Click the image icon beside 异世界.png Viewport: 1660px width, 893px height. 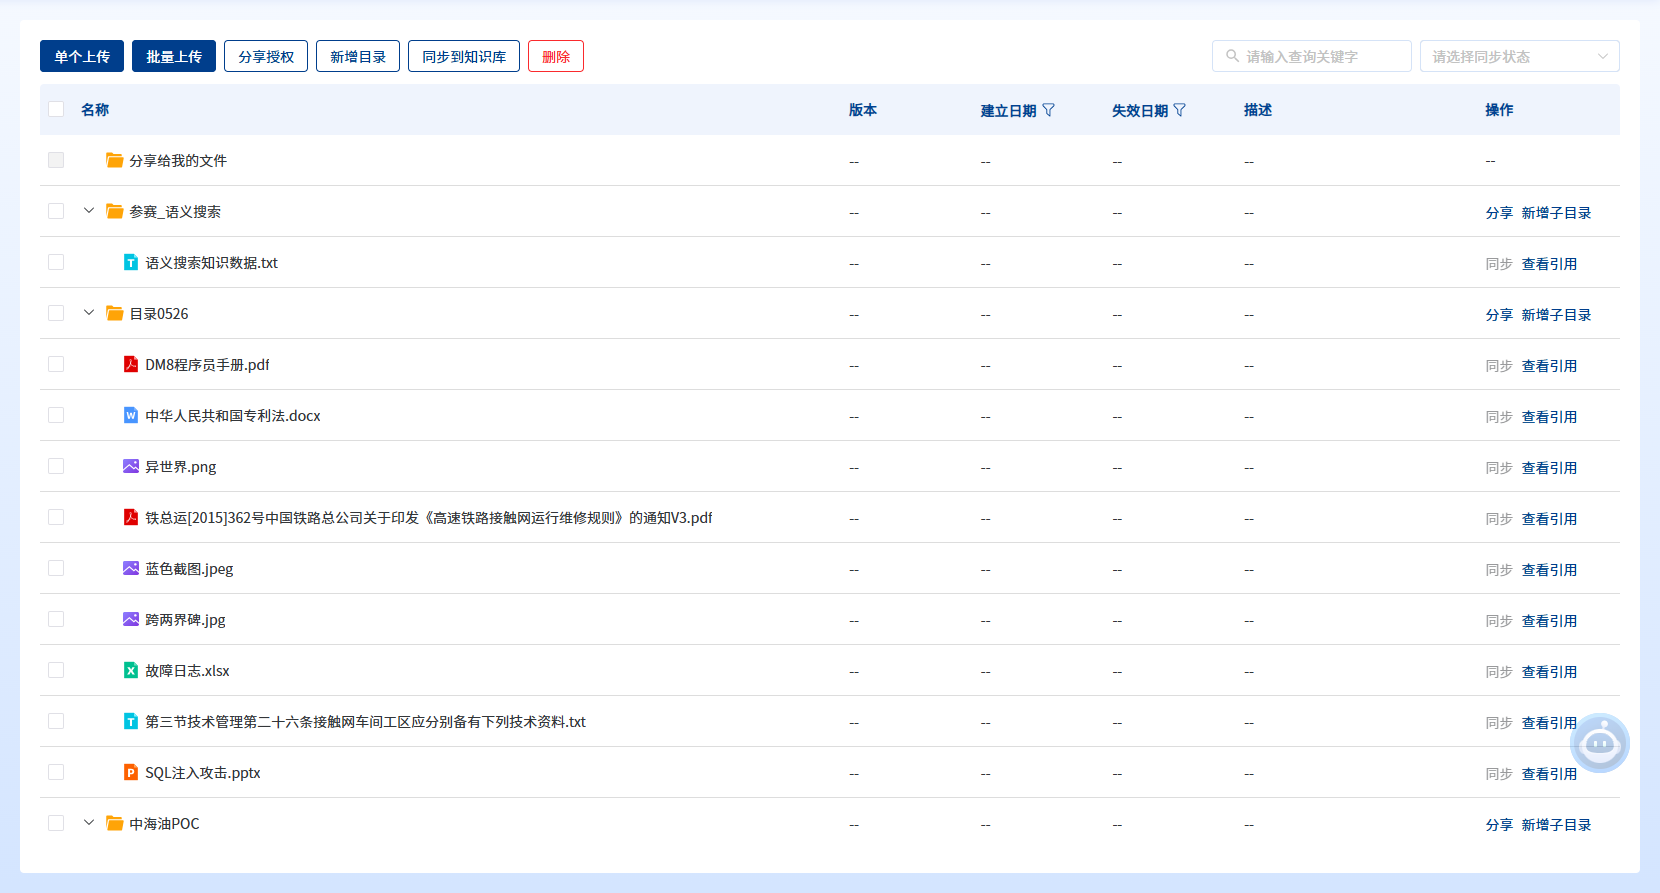coord(131,466)
